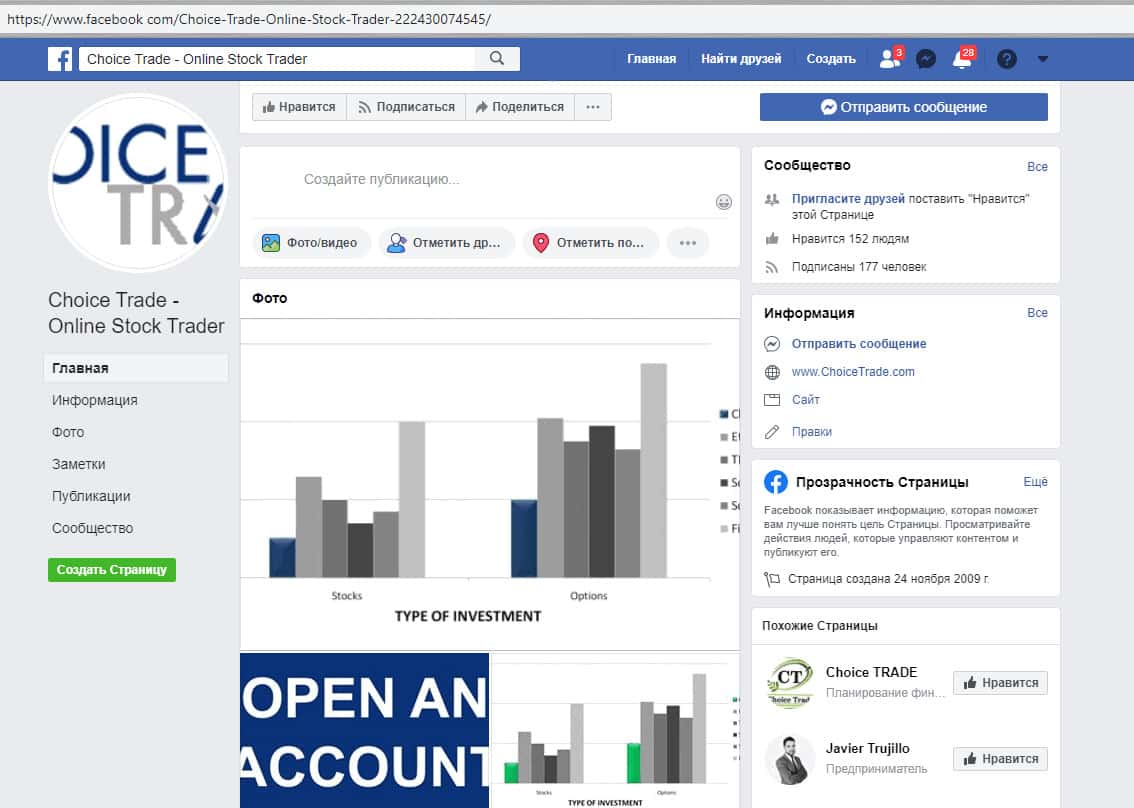Click Javier Trujillo profile photo
This screenshot has height=808, width=1134.
click(790, 760)
